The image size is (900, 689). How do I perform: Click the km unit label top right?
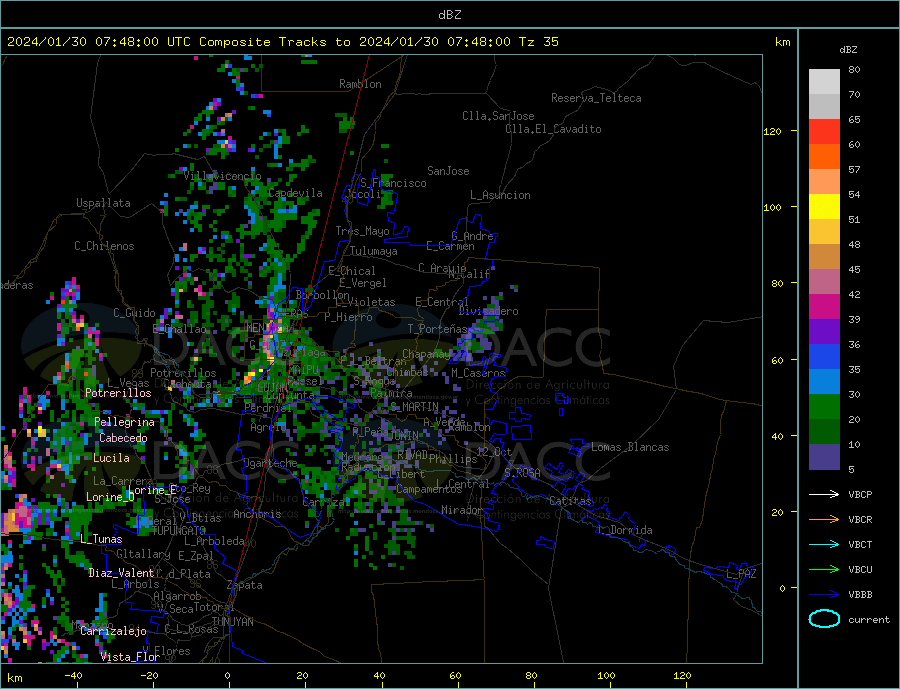[782, 42]
